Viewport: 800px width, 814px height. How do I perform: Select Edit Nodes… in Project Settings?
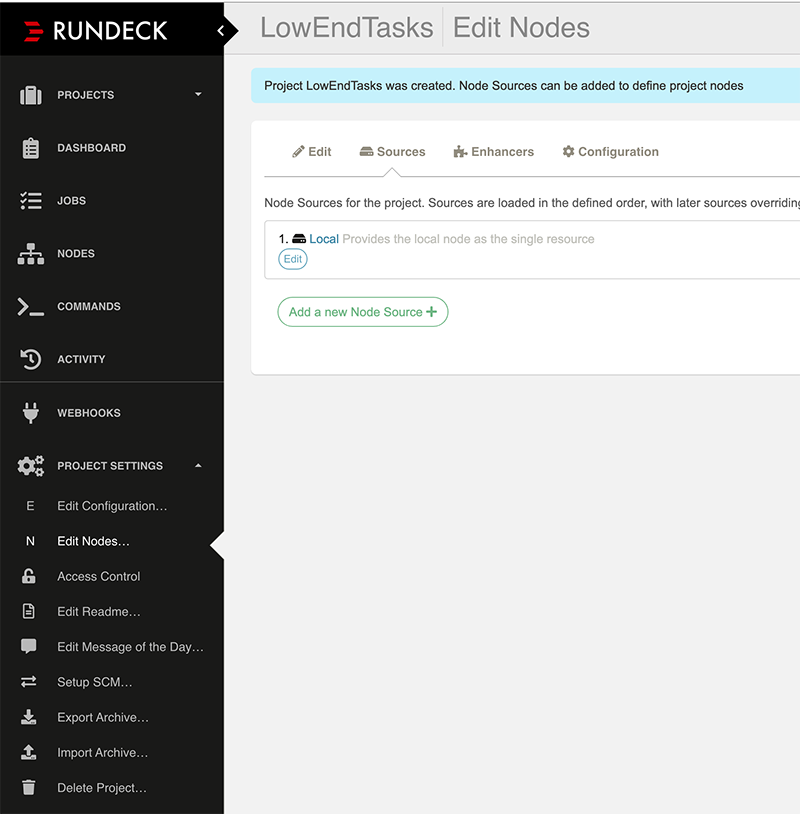(x=93, y=541)
